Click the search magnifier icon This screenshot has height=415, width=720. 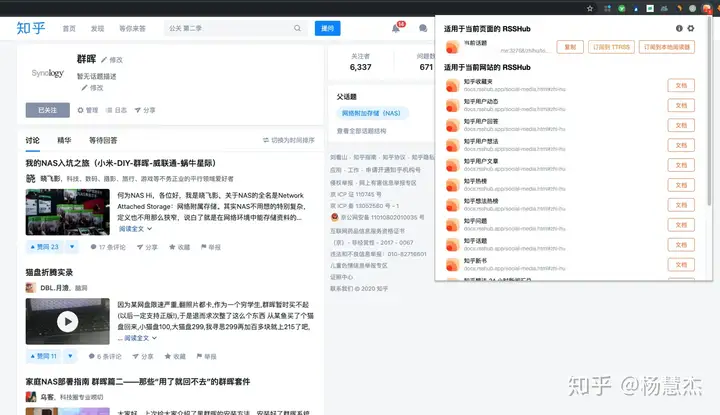[298, 28]
